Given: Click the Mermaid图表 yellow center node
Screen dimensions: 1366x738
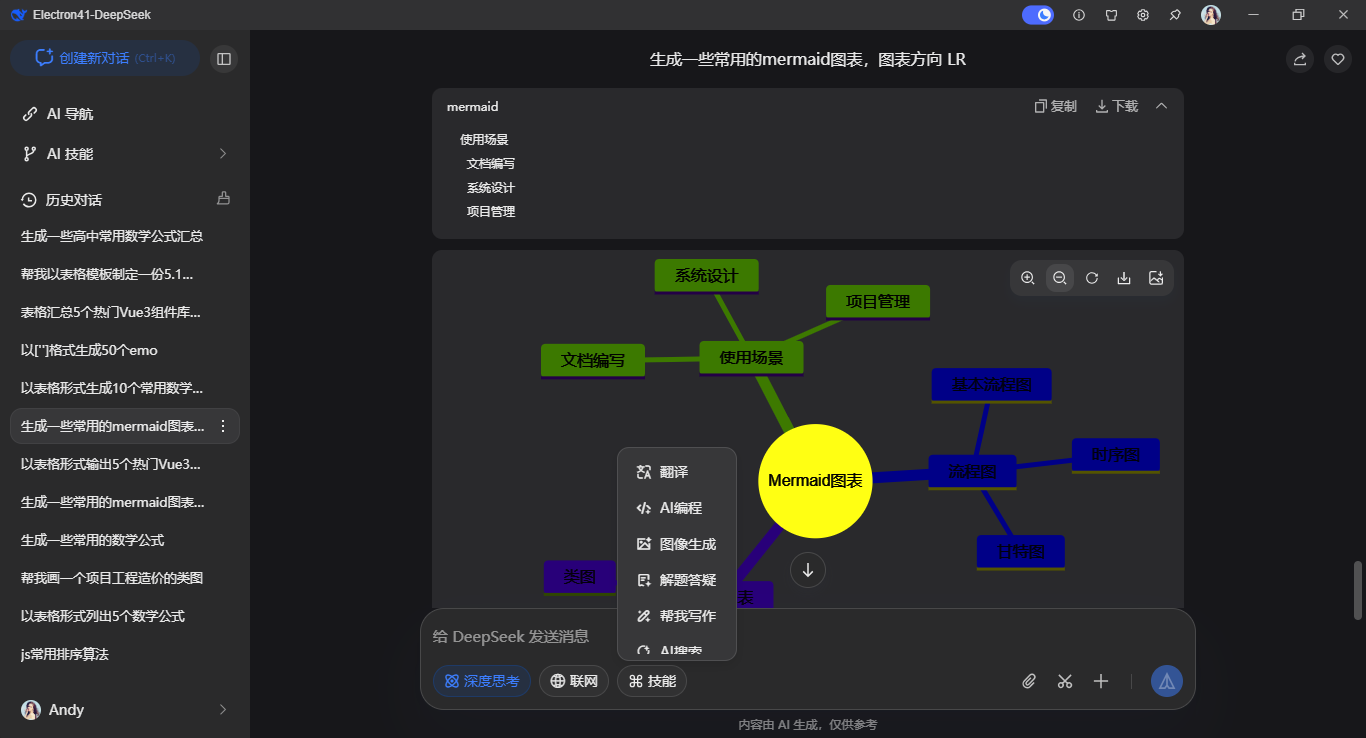Looking at the screenshot, I should coord(815,481).
